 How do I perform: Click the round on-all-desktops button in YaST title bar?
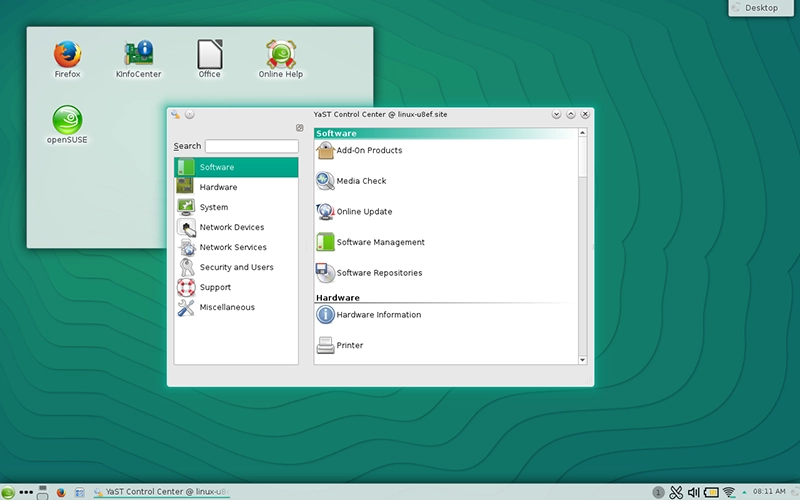click(190, 114)
